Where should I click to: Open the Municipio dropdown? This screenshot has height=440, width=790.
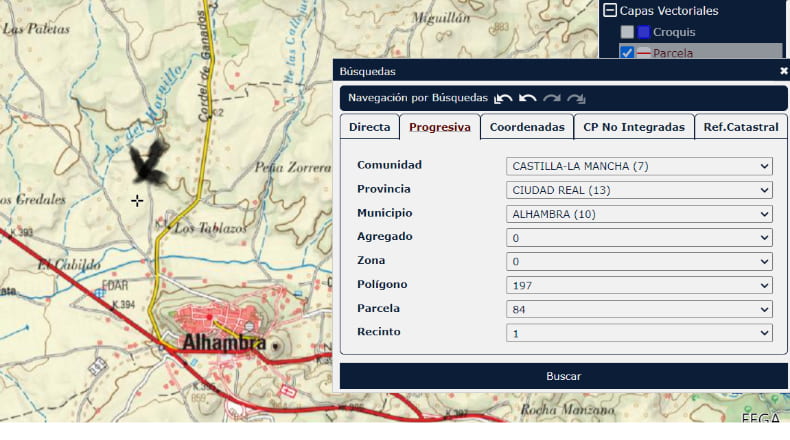click(x=639, y=214)
